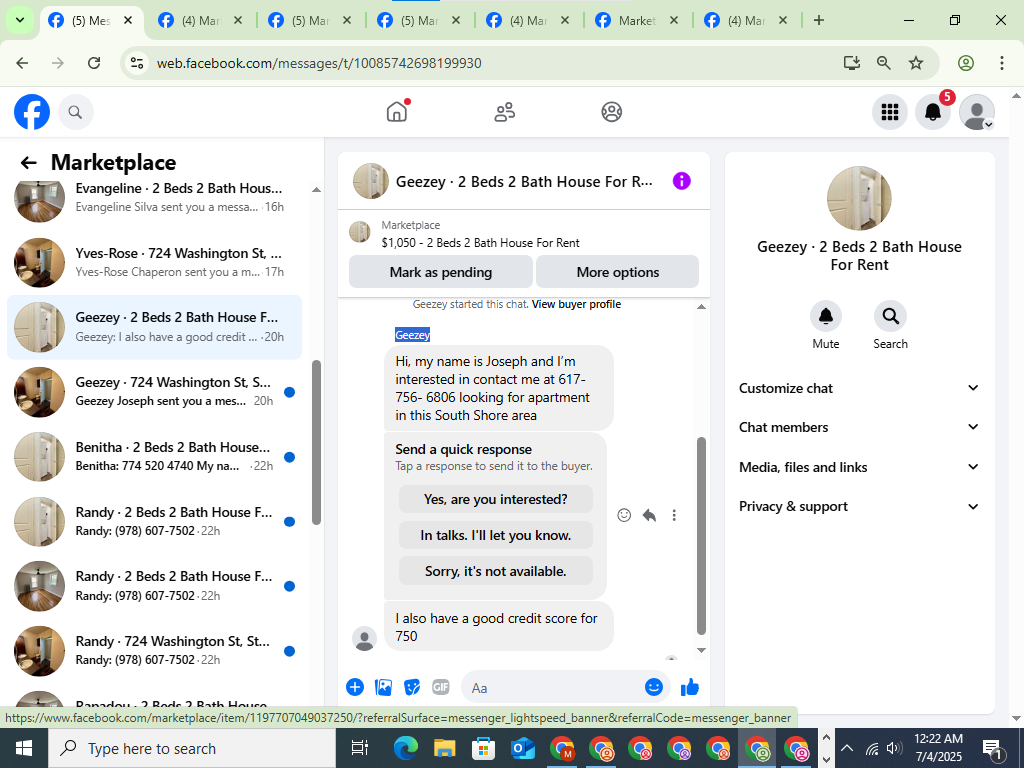Open browser zoom magnifier icon
Viewport: 1024px width, 768px height.
[x=884, y=63]
